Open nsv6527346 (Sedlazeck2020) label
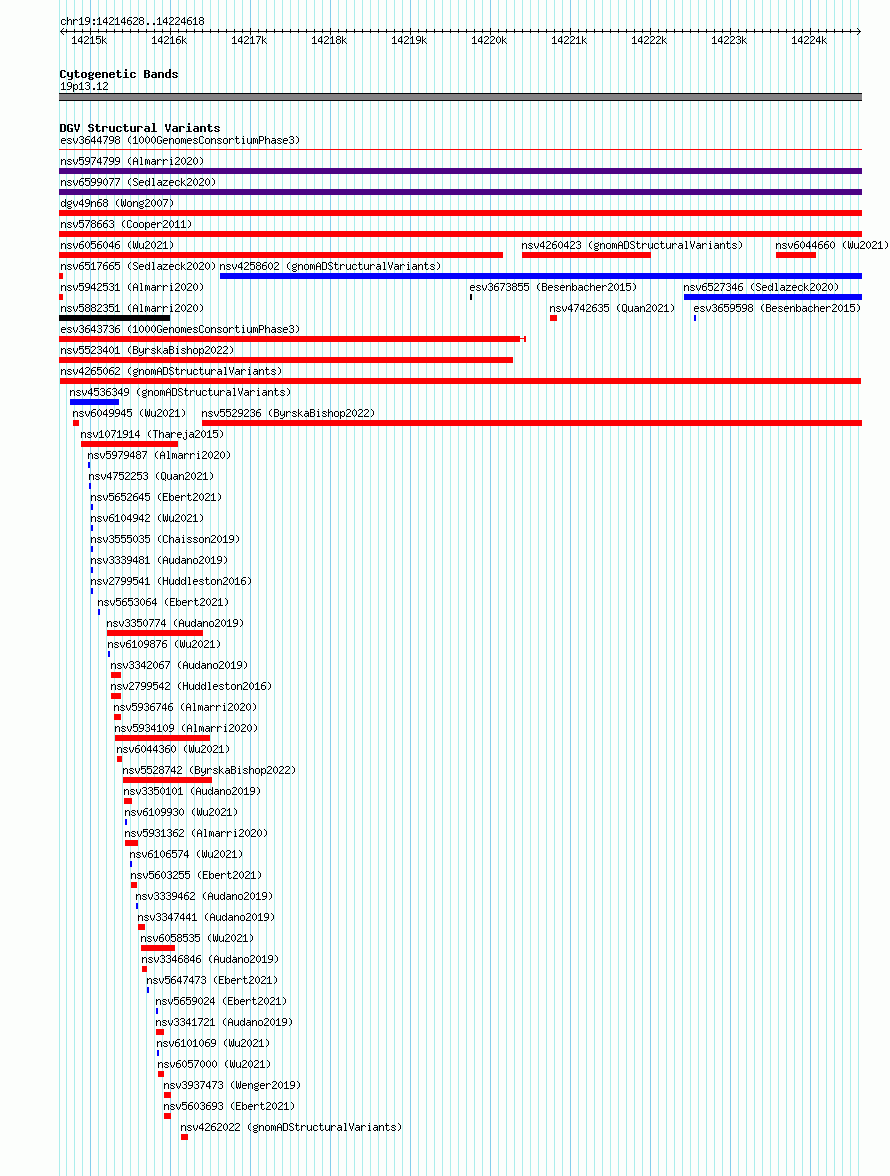Viewport: 890px width, 1176px height. coord(761,287)
